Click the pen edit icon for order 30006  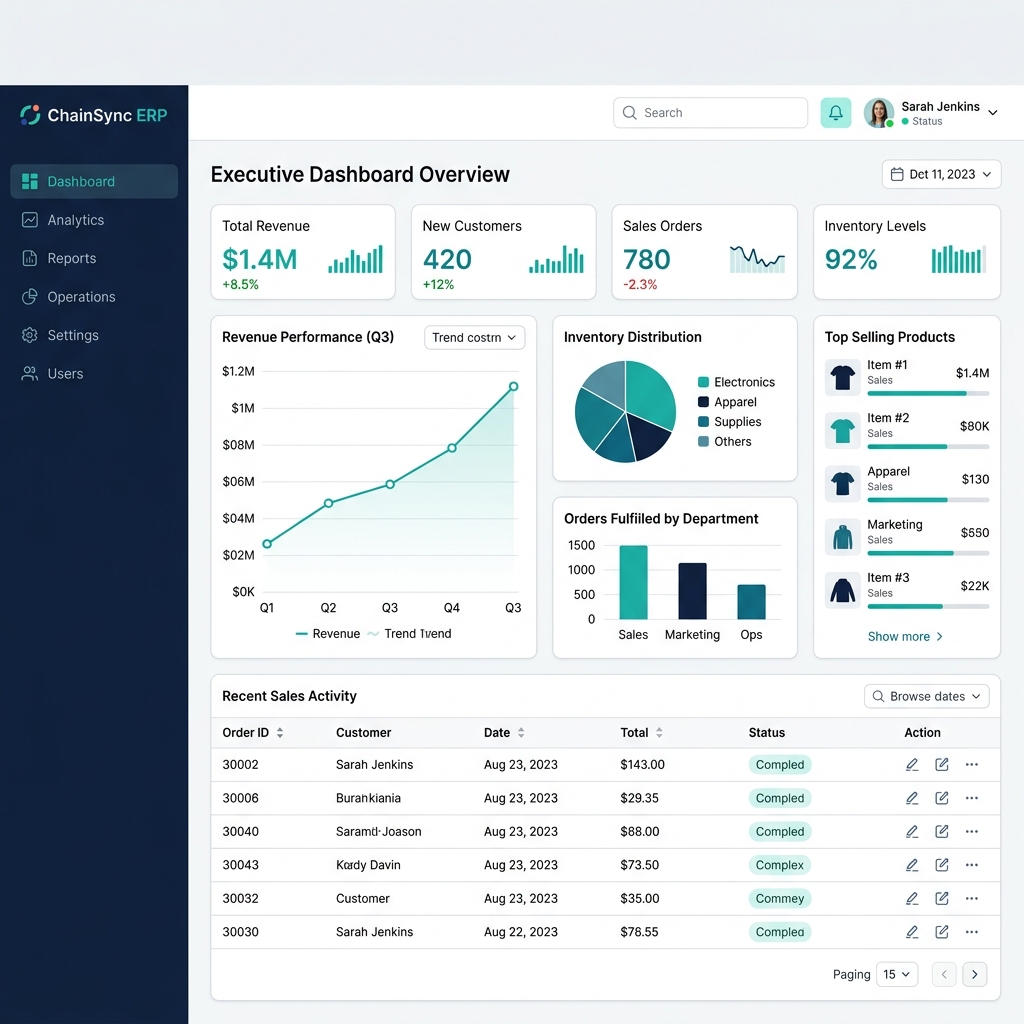click(x=912, y=798)
